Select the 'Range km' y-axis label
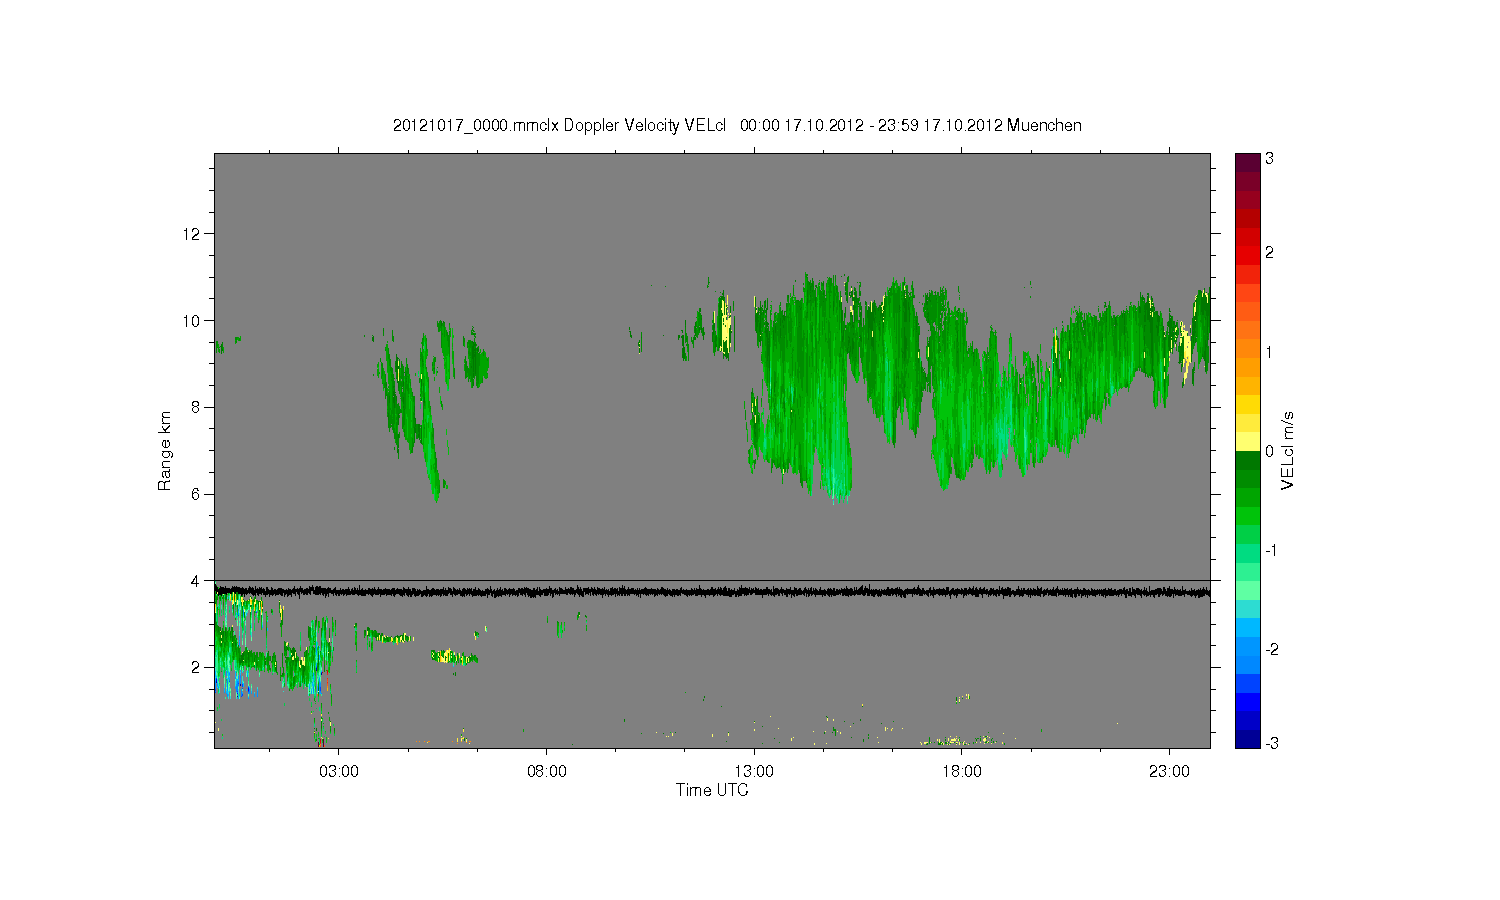Image resolution: width=1500 pixels, height=900 pixels. click(x=165, y=451)
